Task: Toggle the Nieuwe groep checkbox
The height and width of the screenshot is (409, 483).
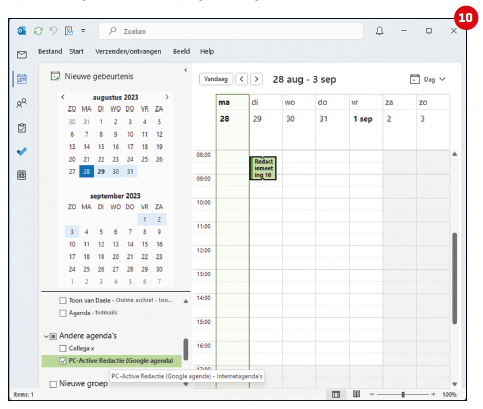Action: [53, 384]
